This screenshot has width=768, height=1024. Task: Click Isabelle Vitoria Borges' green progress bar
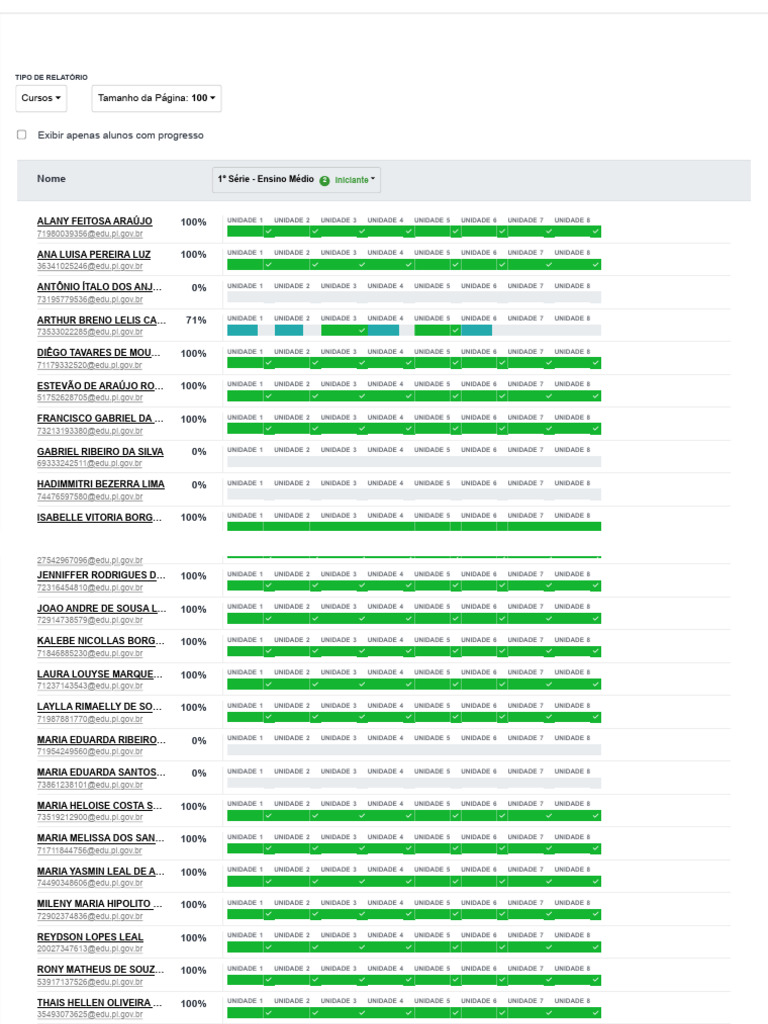[x=414, y=526]
